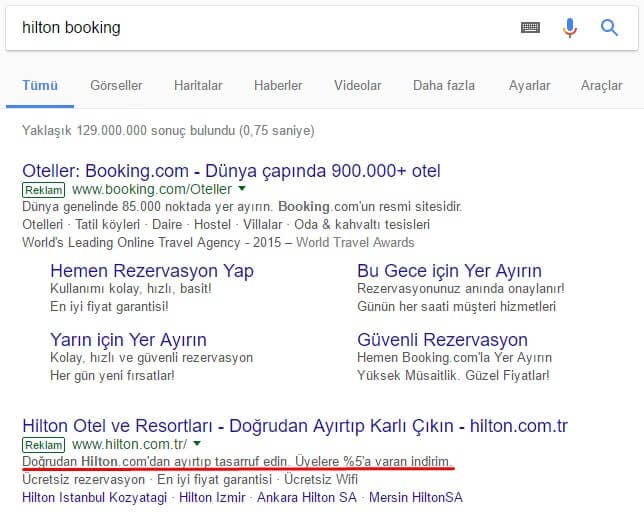Click the Her gün yeni fırsatlar! text
Image resolution: width=644 pixels, height=516 pixels.
pyautogui.click(x=112, y=375)
